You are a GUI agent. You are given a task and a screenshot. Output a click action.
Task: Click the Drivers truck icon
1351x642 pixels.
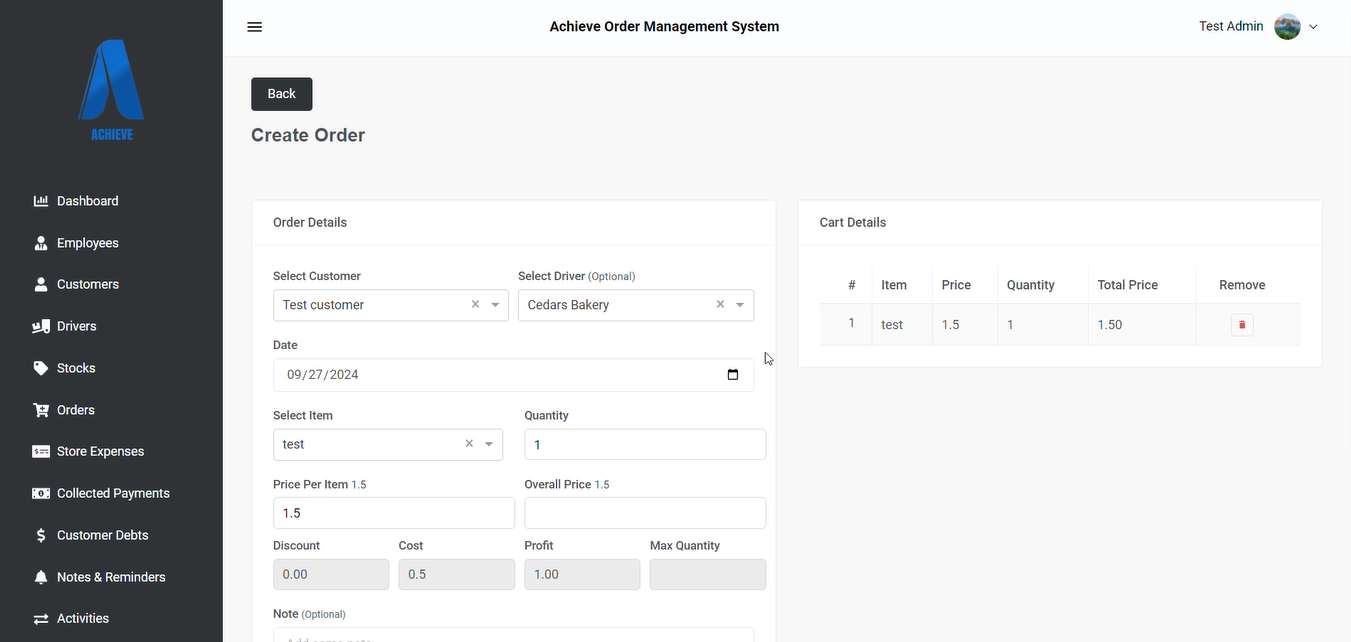coord(41,326)
